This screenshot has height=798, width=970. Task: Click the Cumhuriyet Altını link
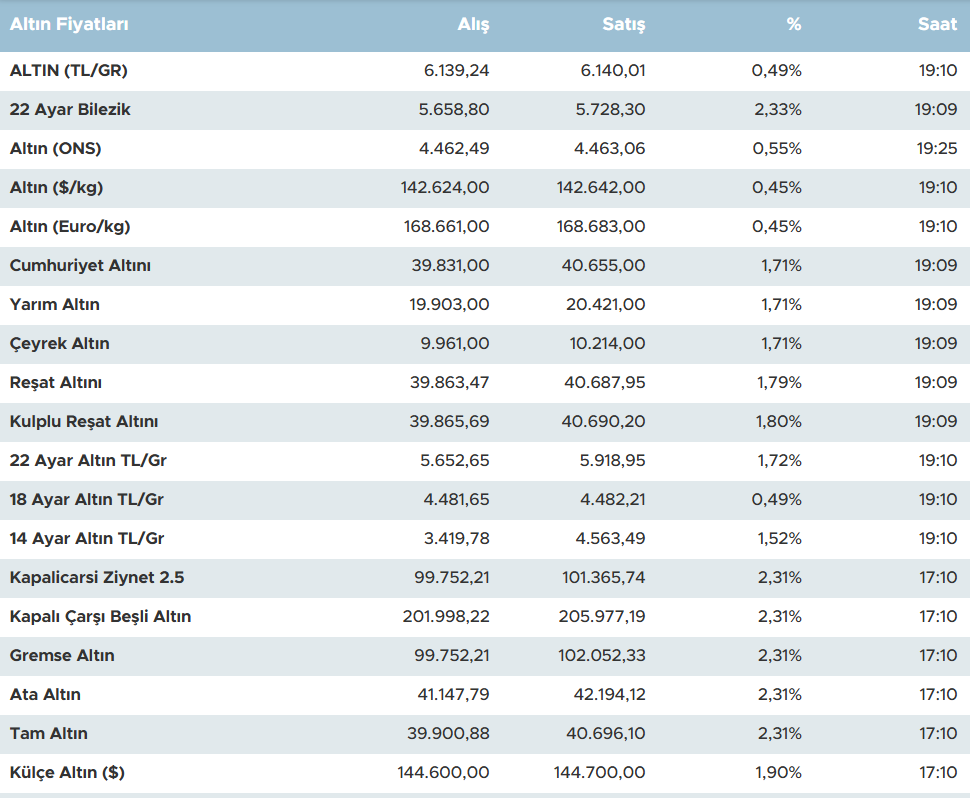click(x=80, y=266)
